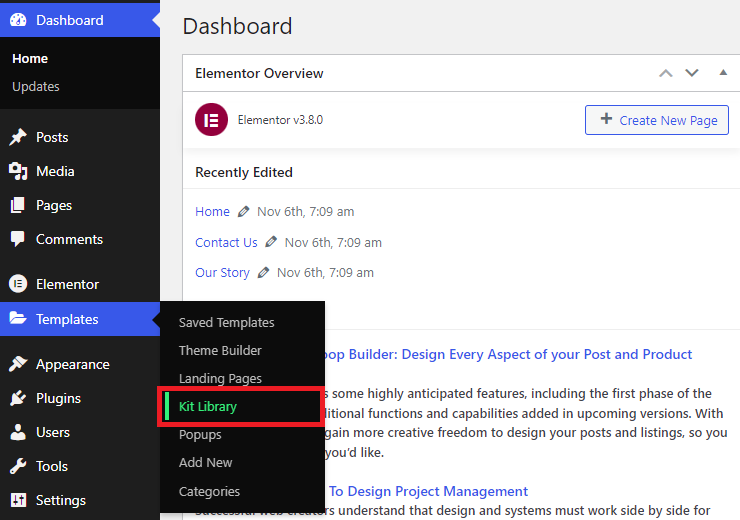Open the recently edited Home page link

coord(212,212)
